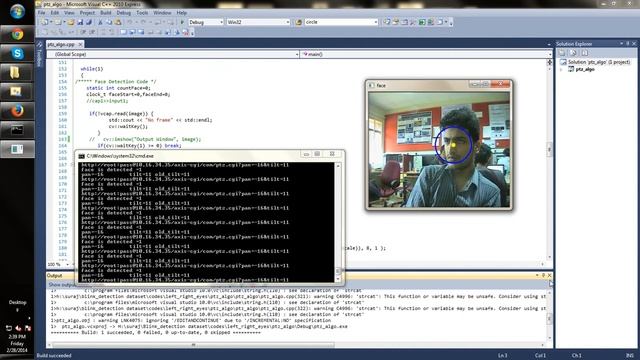
Task: Click the face webcam window image
Action: [x=439, y=149]
